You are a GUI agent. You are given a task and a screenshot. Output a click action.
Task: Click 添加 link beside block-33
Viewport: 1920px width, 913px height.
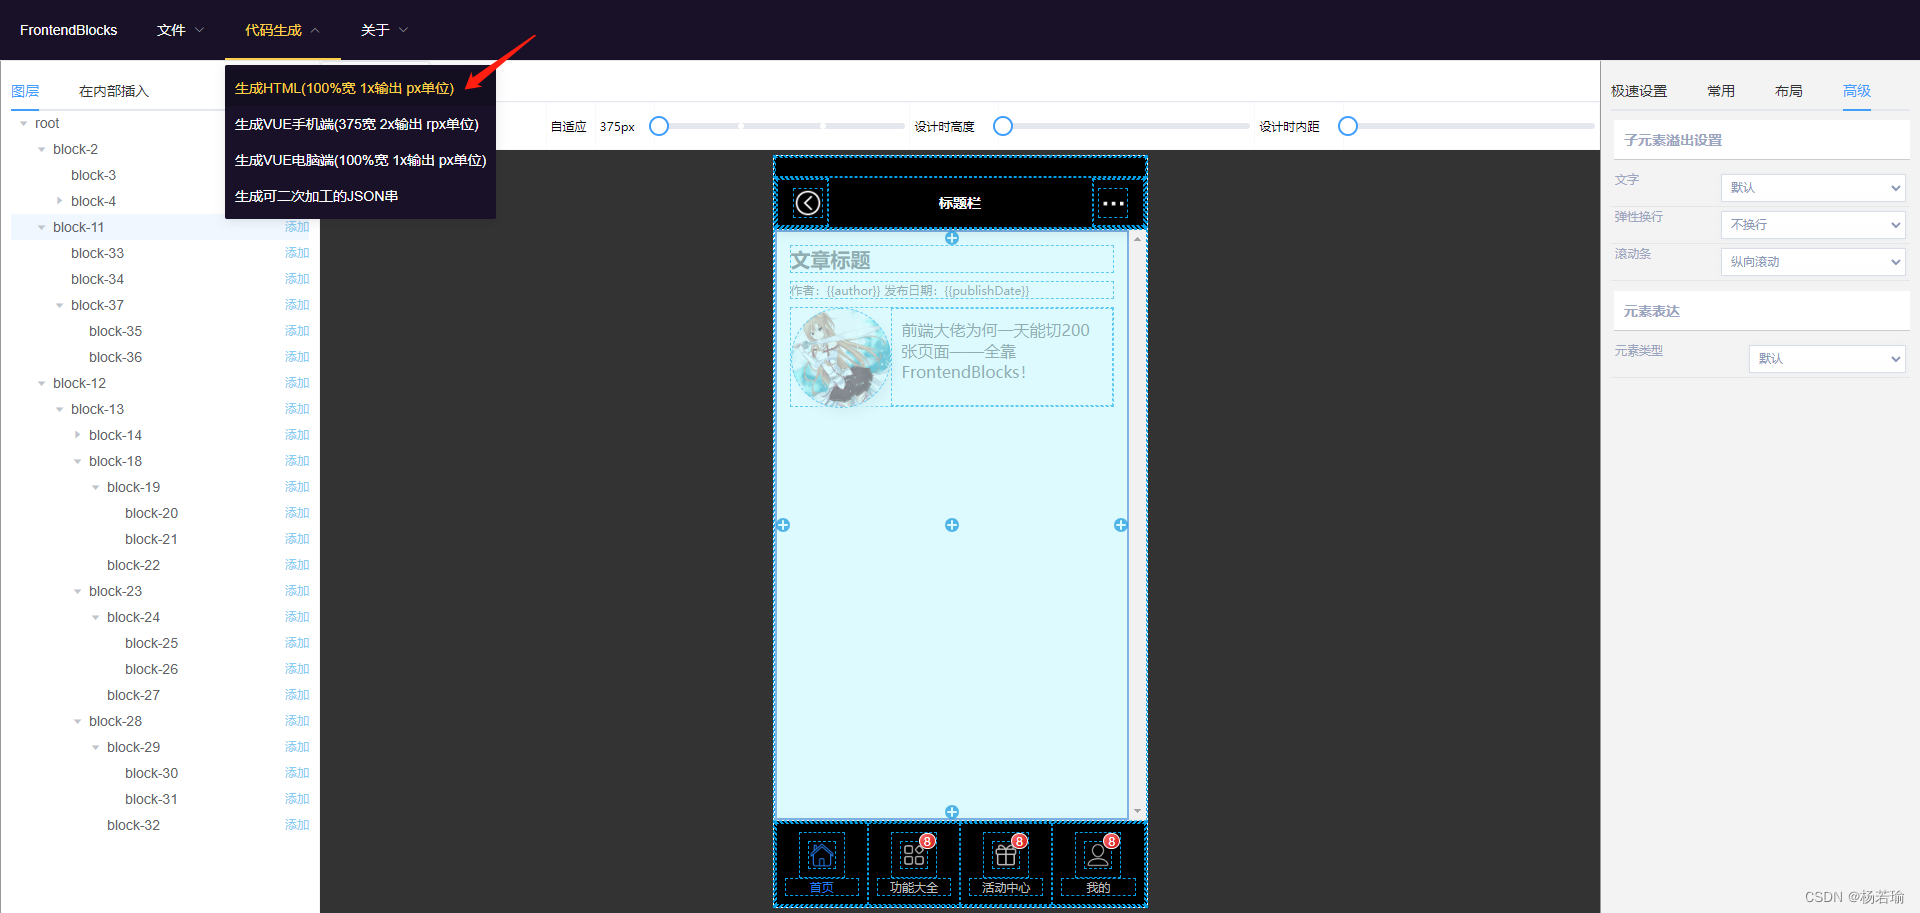[297, 253]
